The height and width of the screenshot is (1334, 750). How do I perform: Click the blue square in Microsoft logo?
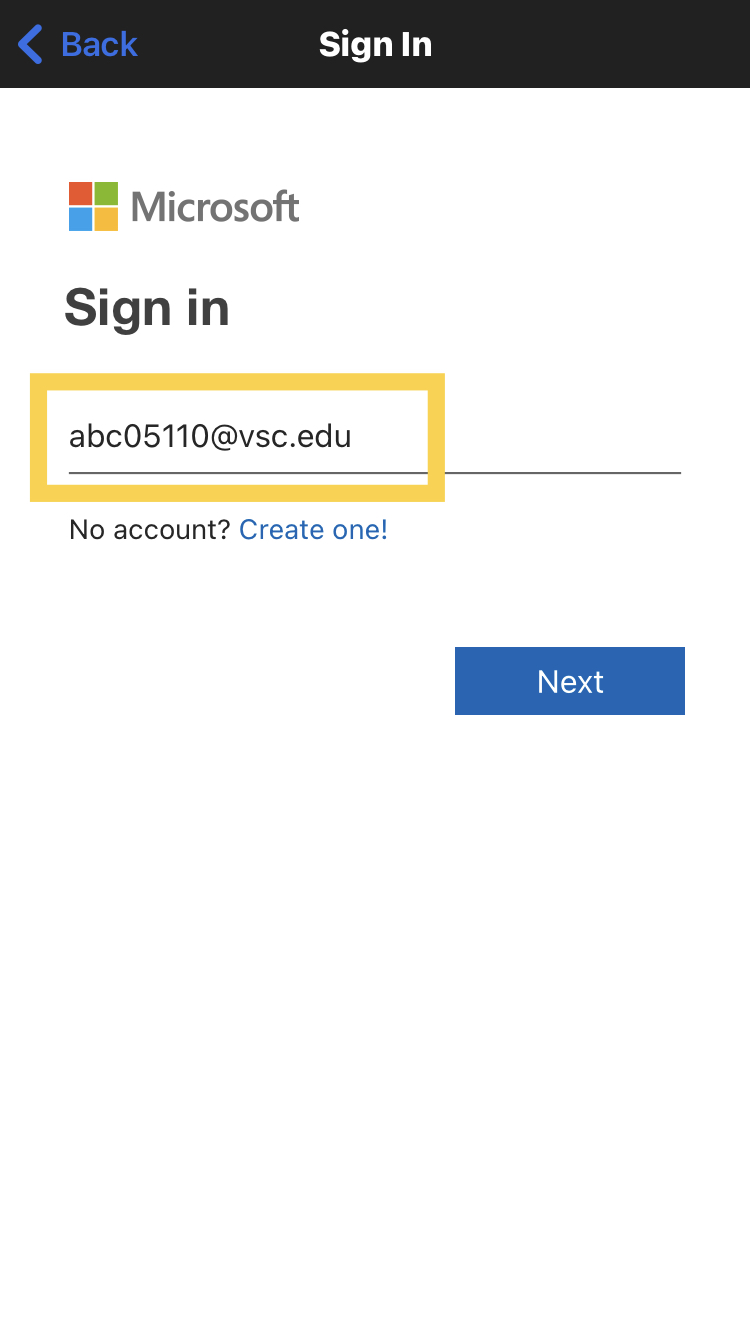point(80,219)
